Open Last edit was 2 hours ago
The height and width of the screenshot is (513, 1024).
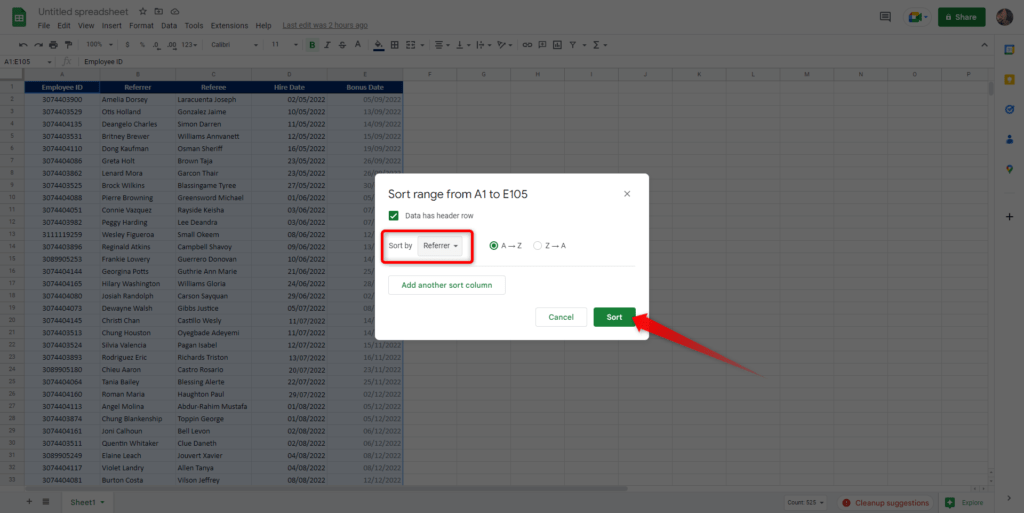pos(325,25)
